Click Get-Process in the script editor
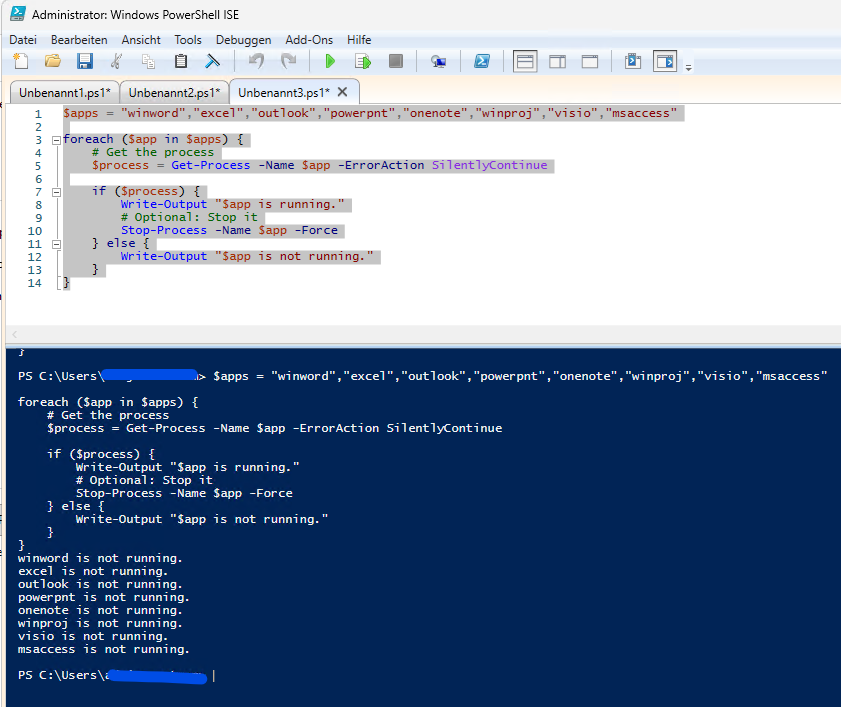 point(211,165)
